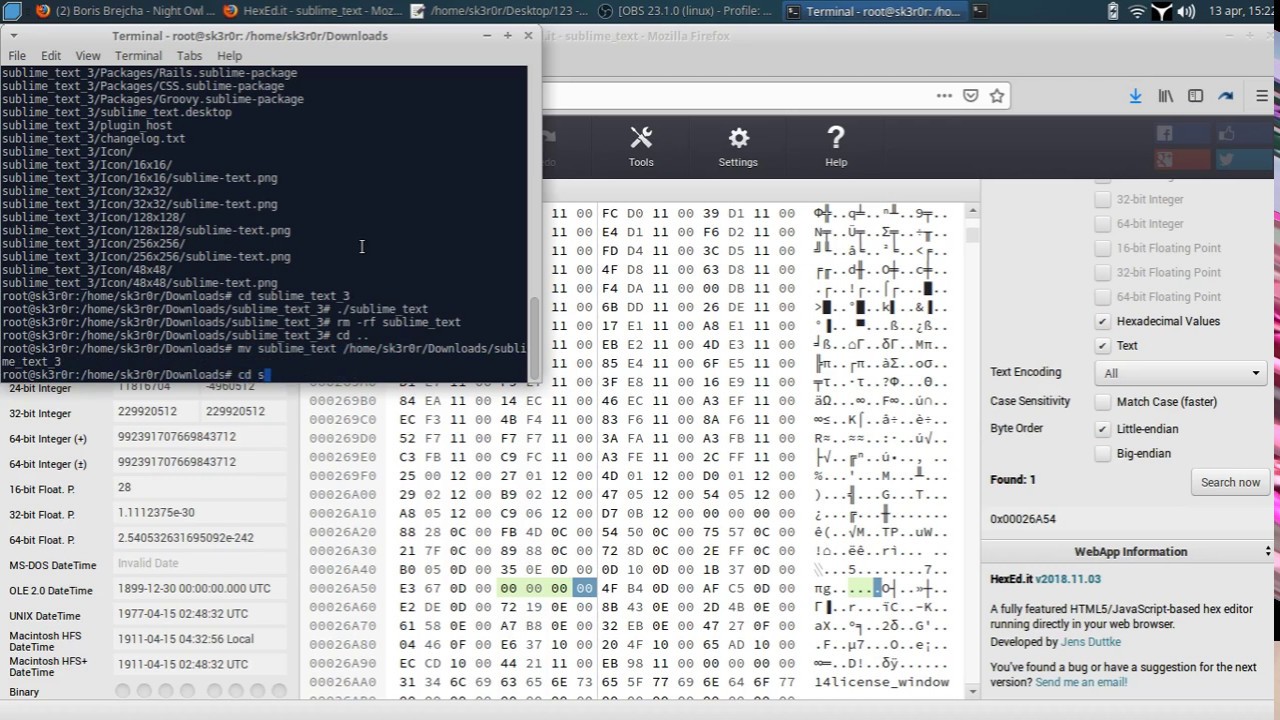Open the page actions three-dot menu
Viewport: 1280px width, 720px height.
pos(944,96)
